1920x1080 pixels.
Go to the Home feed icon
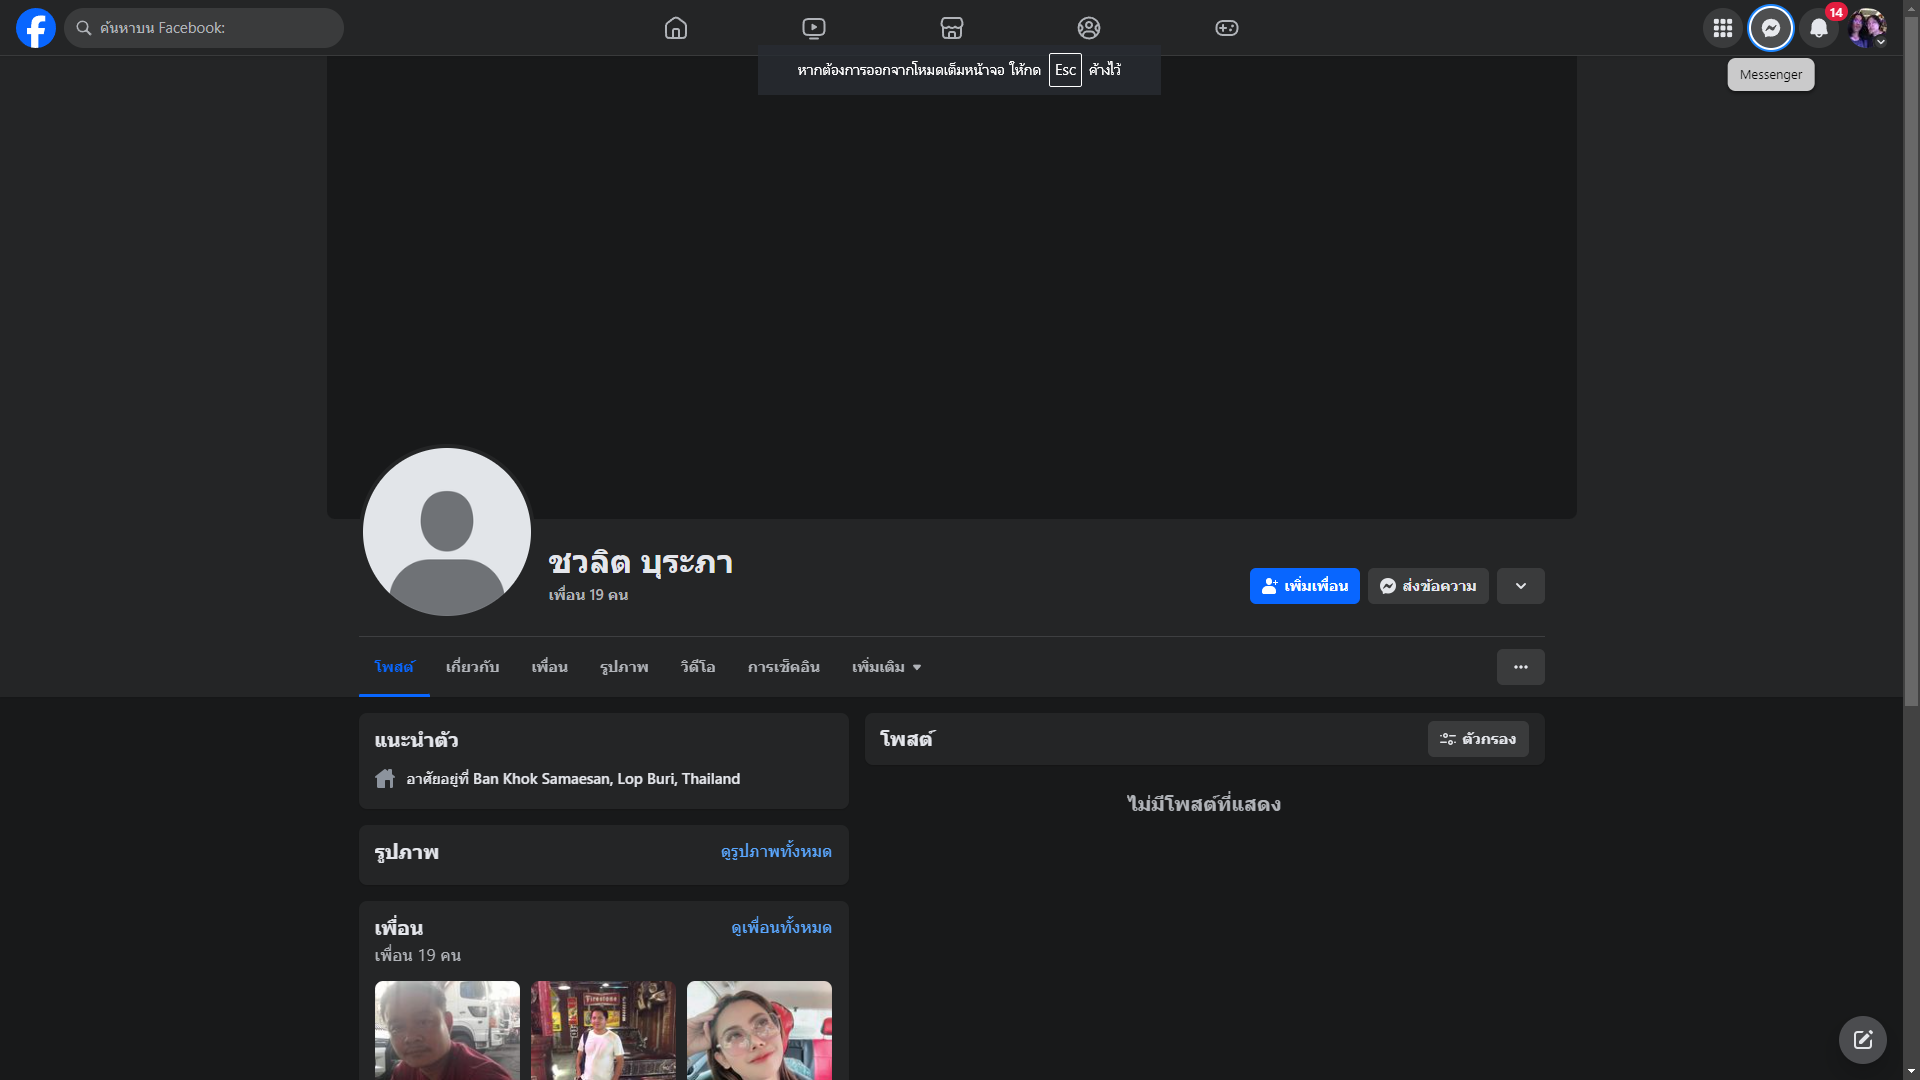[676, 28]
